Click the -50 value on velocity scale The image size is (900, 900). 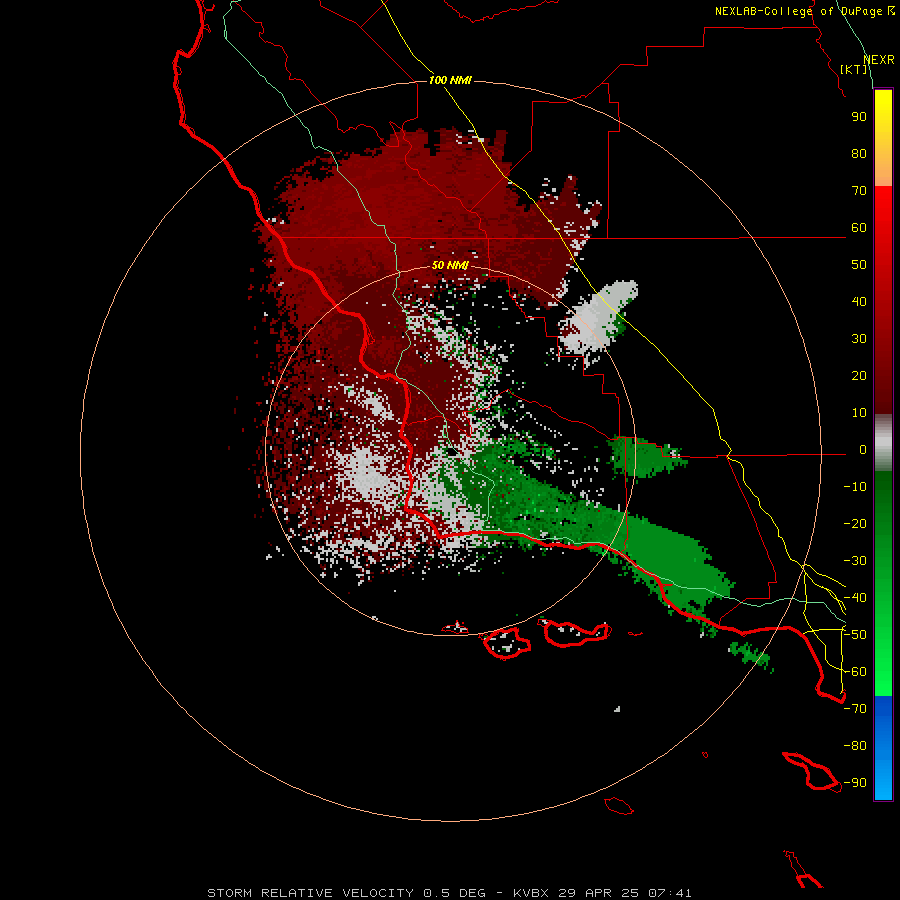click(855, 635)
